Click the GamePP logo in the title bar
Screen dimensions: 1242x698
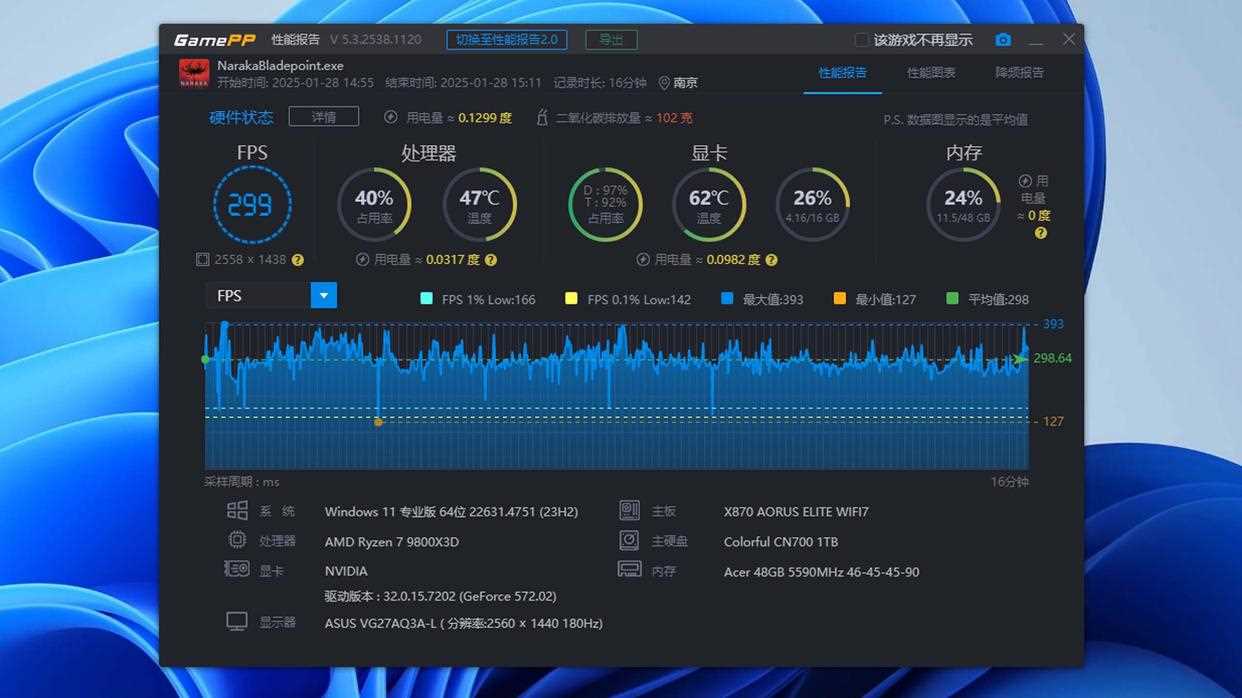214,40
